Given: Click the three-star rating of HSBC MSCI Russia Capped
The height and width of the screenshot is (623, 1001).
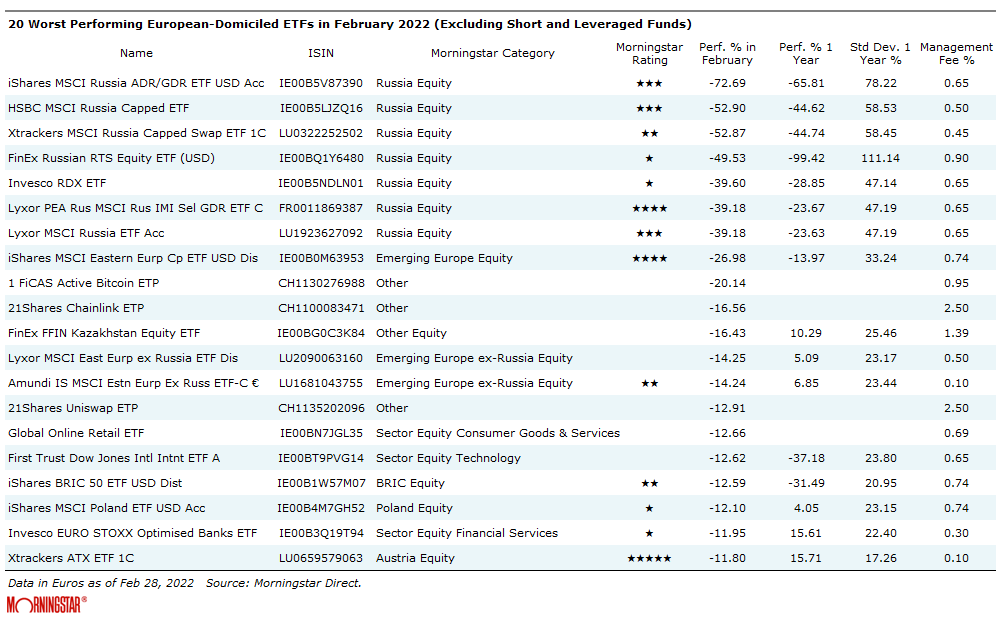Looking at the screenshot, I should [x=648, y=108].
